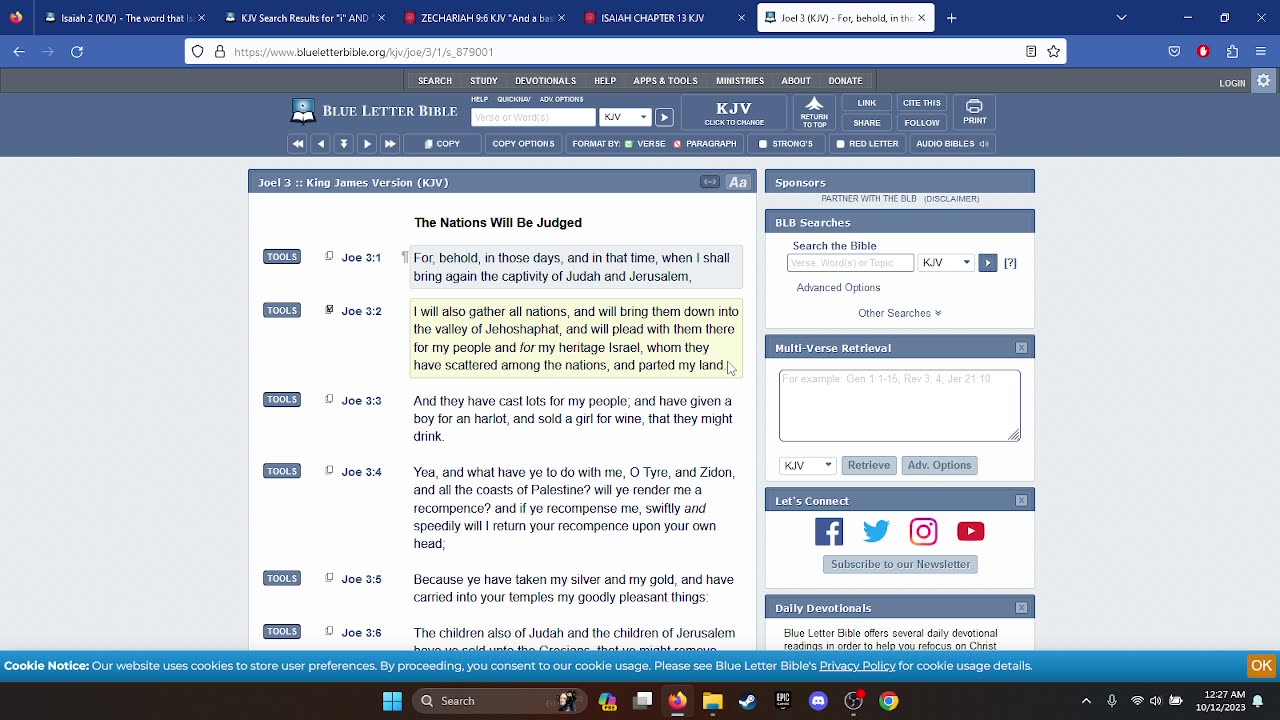Close the Multi-Verse Retrieval panel

pyautogui.click(x=1021, y=348)
